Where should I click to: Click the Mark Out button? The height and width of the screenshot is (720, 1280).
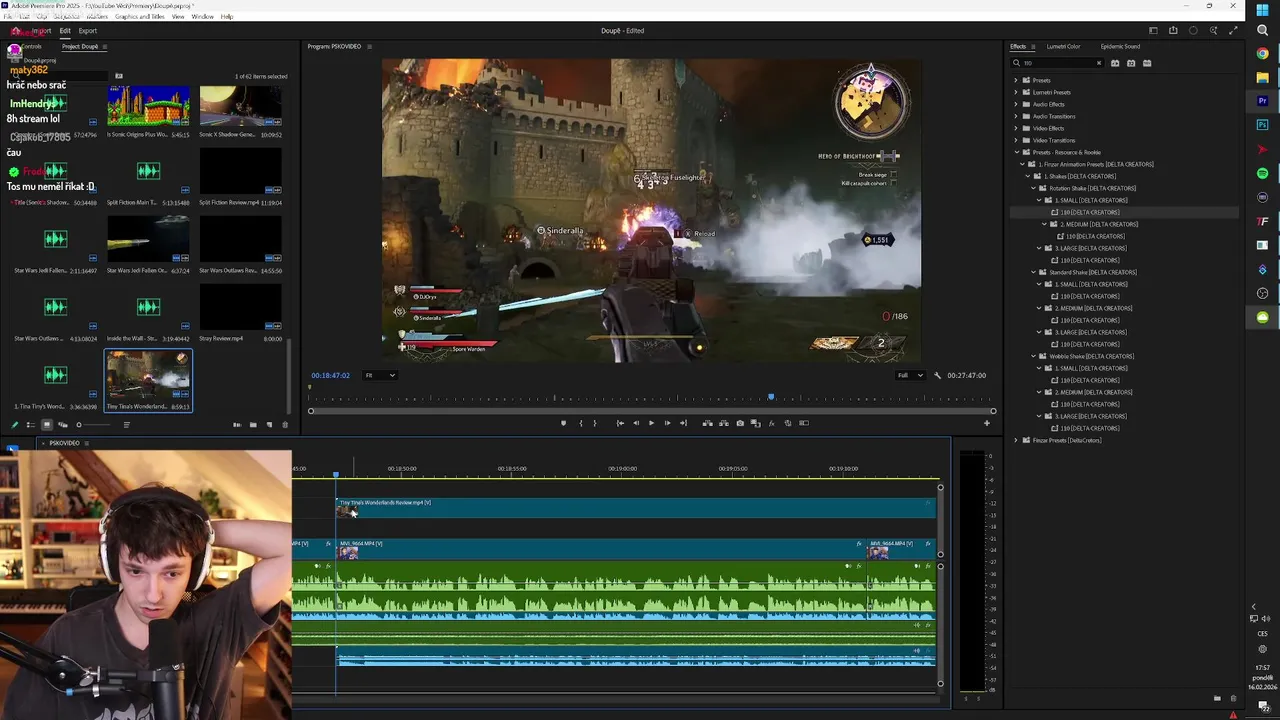pos(594,423)
